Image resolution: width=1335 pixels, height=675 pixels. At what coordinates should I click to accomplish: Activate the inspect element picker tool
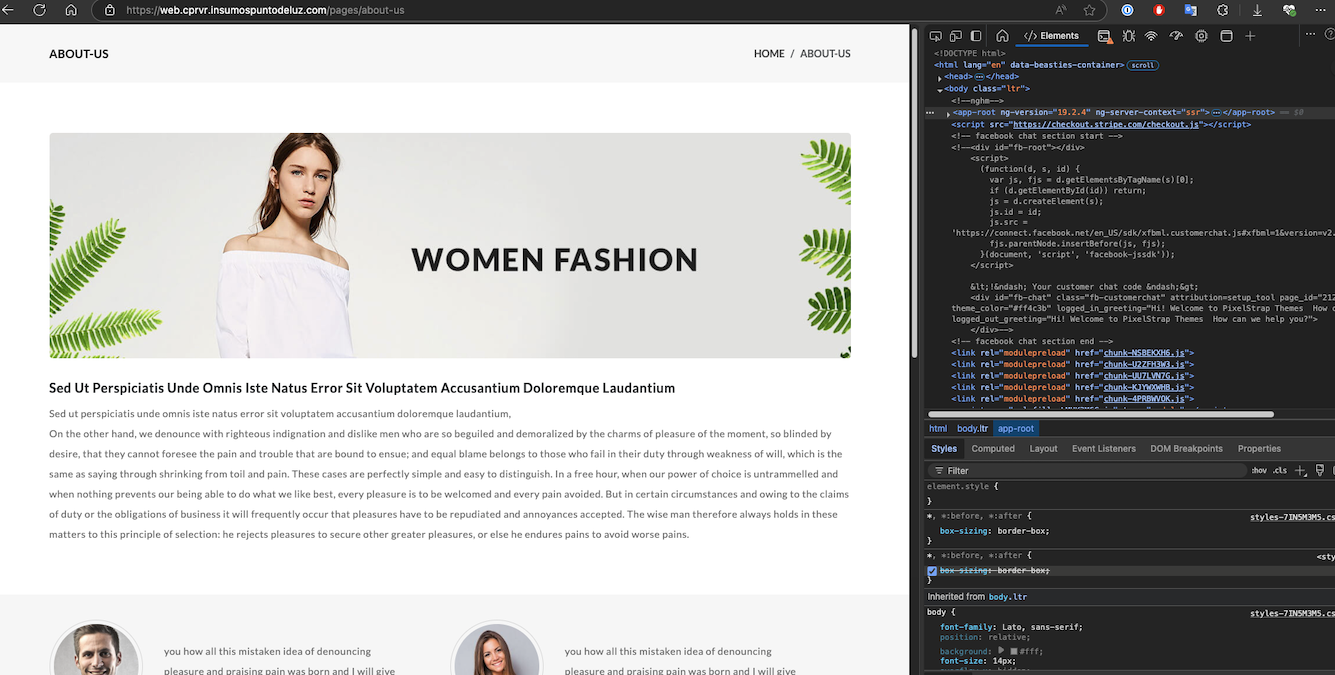935,36
